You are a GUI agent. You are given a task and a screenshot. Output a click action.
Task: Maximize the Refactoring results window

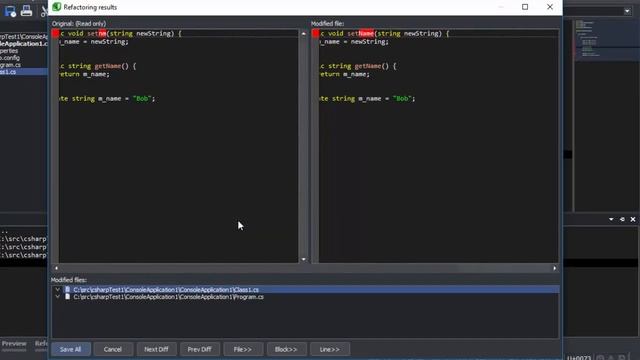[525, 7]
